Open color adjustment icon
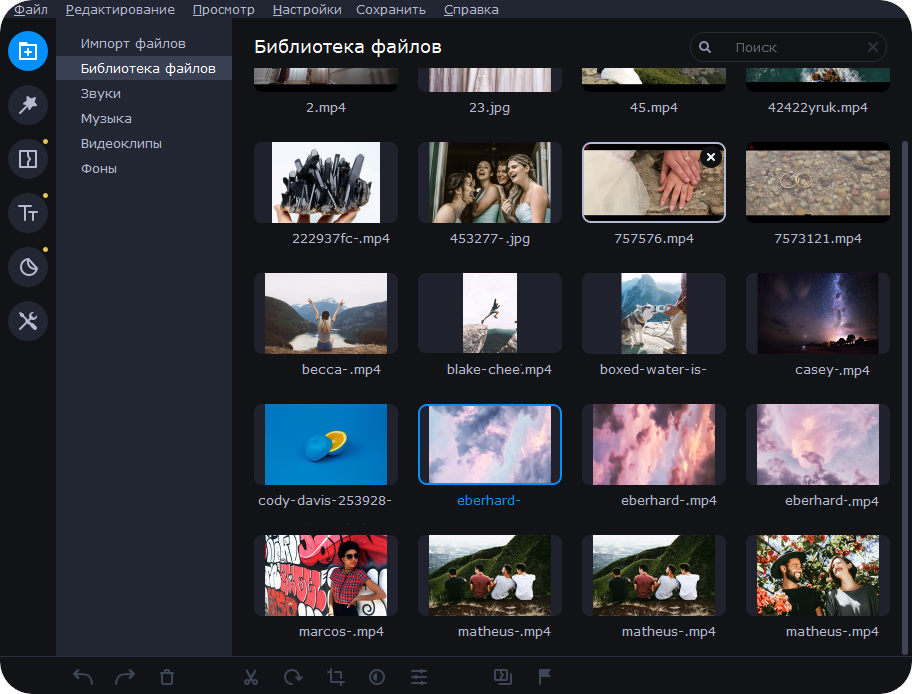Viewport: 912px width, 694px height. pos(377,677)
